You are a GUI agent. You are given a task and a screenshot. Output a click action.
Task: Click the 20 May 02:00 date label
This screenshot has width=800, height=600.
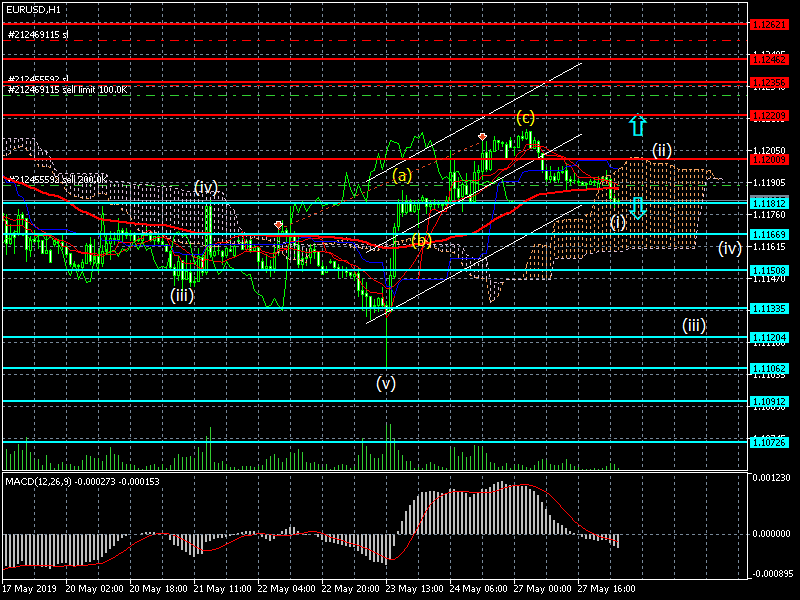[94, 589]
